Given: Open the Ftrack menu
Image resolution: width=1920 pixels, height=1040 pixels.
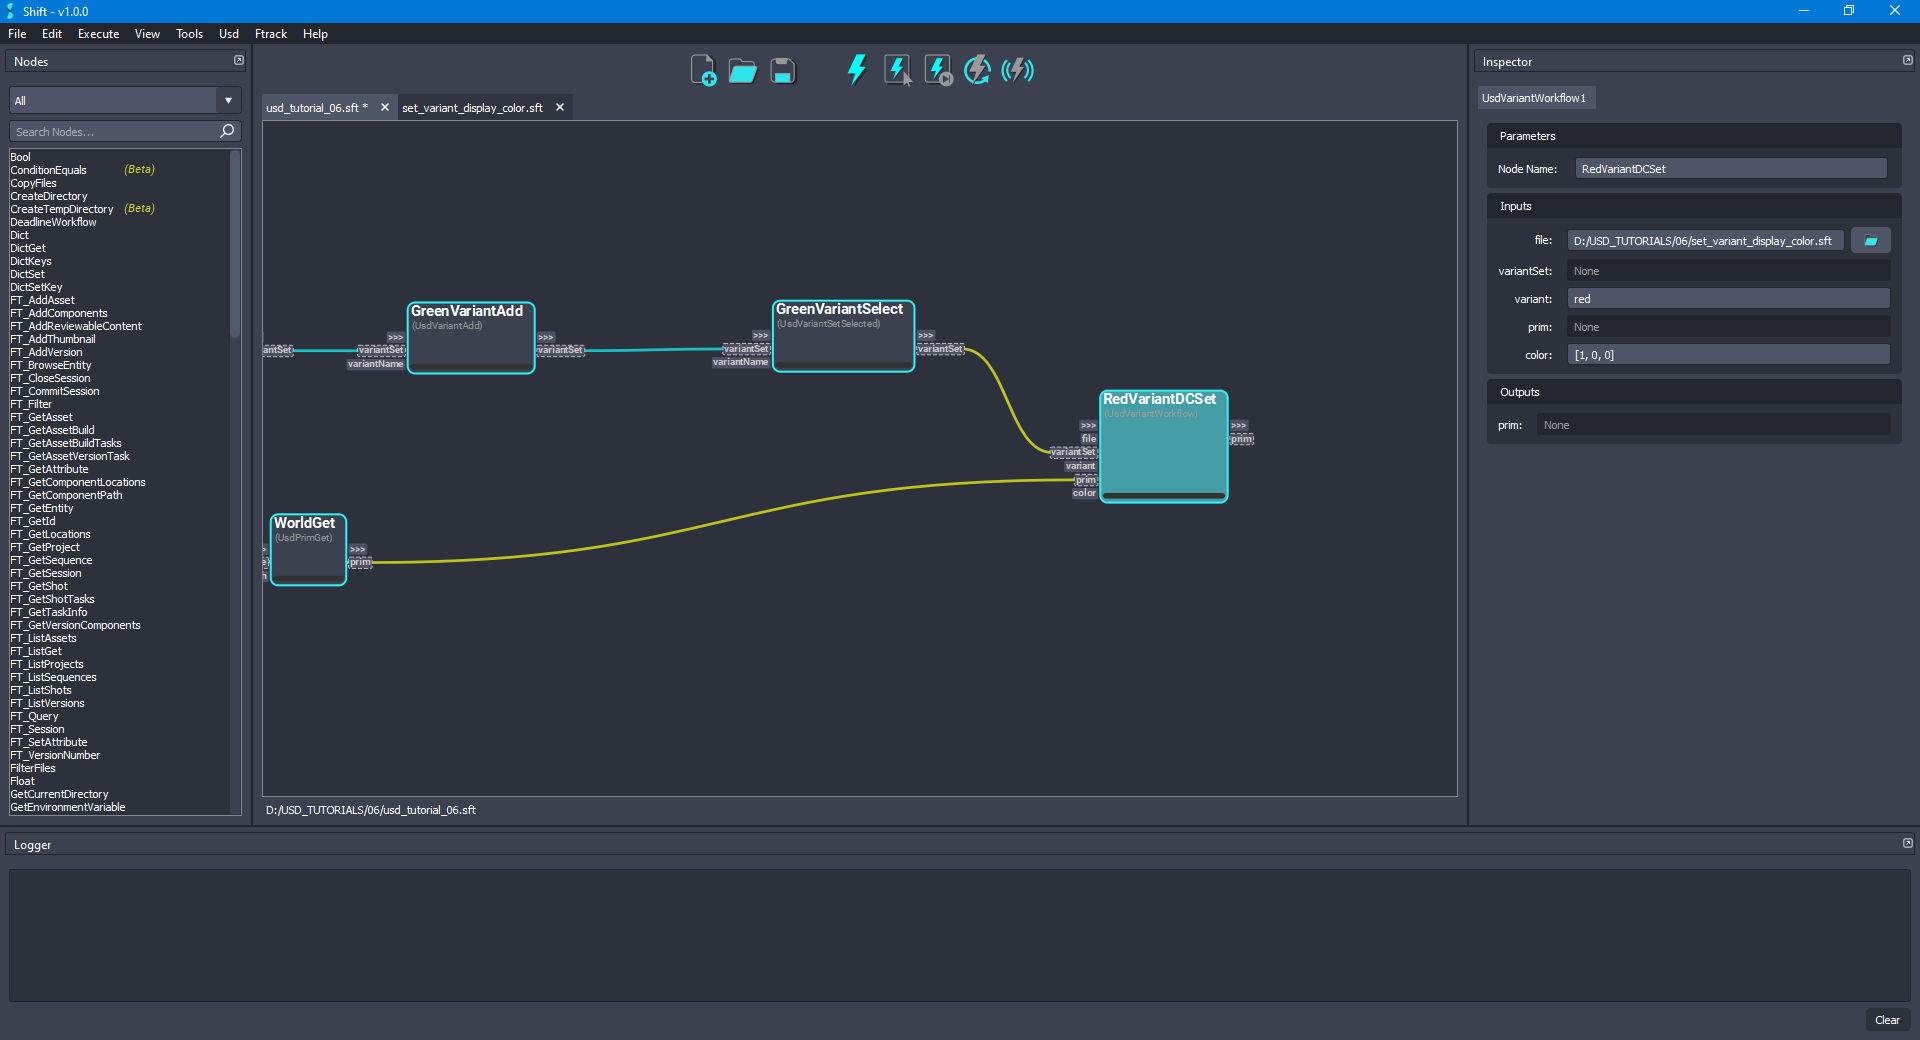Looking at the screenshot, I should (x=270, y=33).
